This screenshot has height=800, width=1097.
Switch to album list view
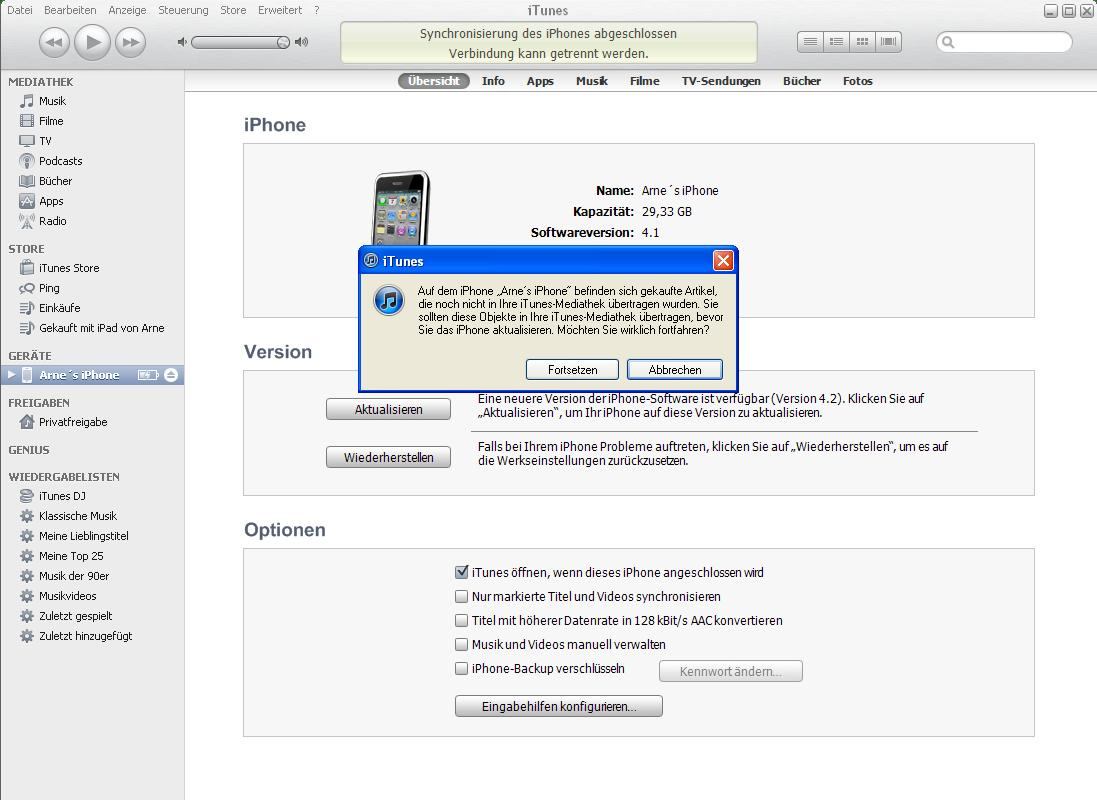click(836, 42)
